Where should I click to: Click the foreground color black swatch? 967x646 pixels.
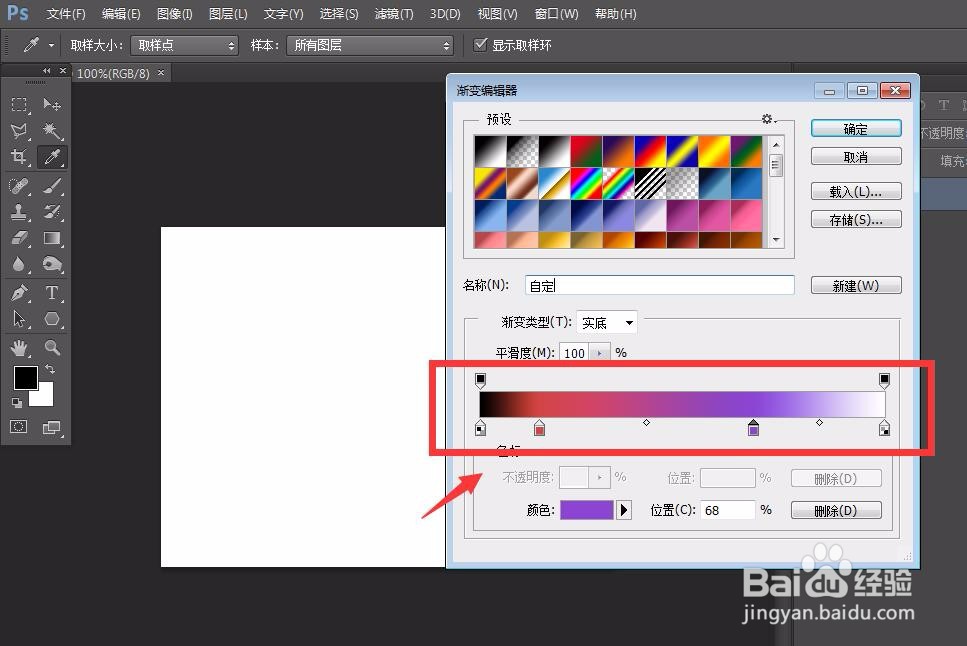(x=25, y=377)
